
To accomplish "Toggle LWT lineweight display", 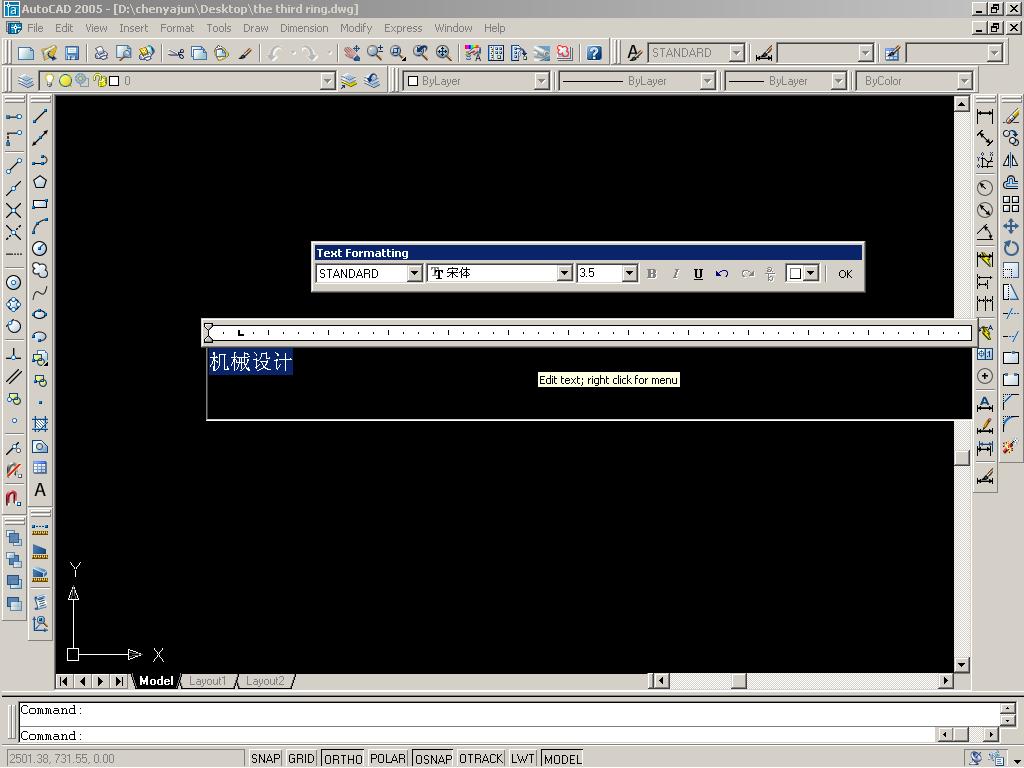I will (523, 758).
